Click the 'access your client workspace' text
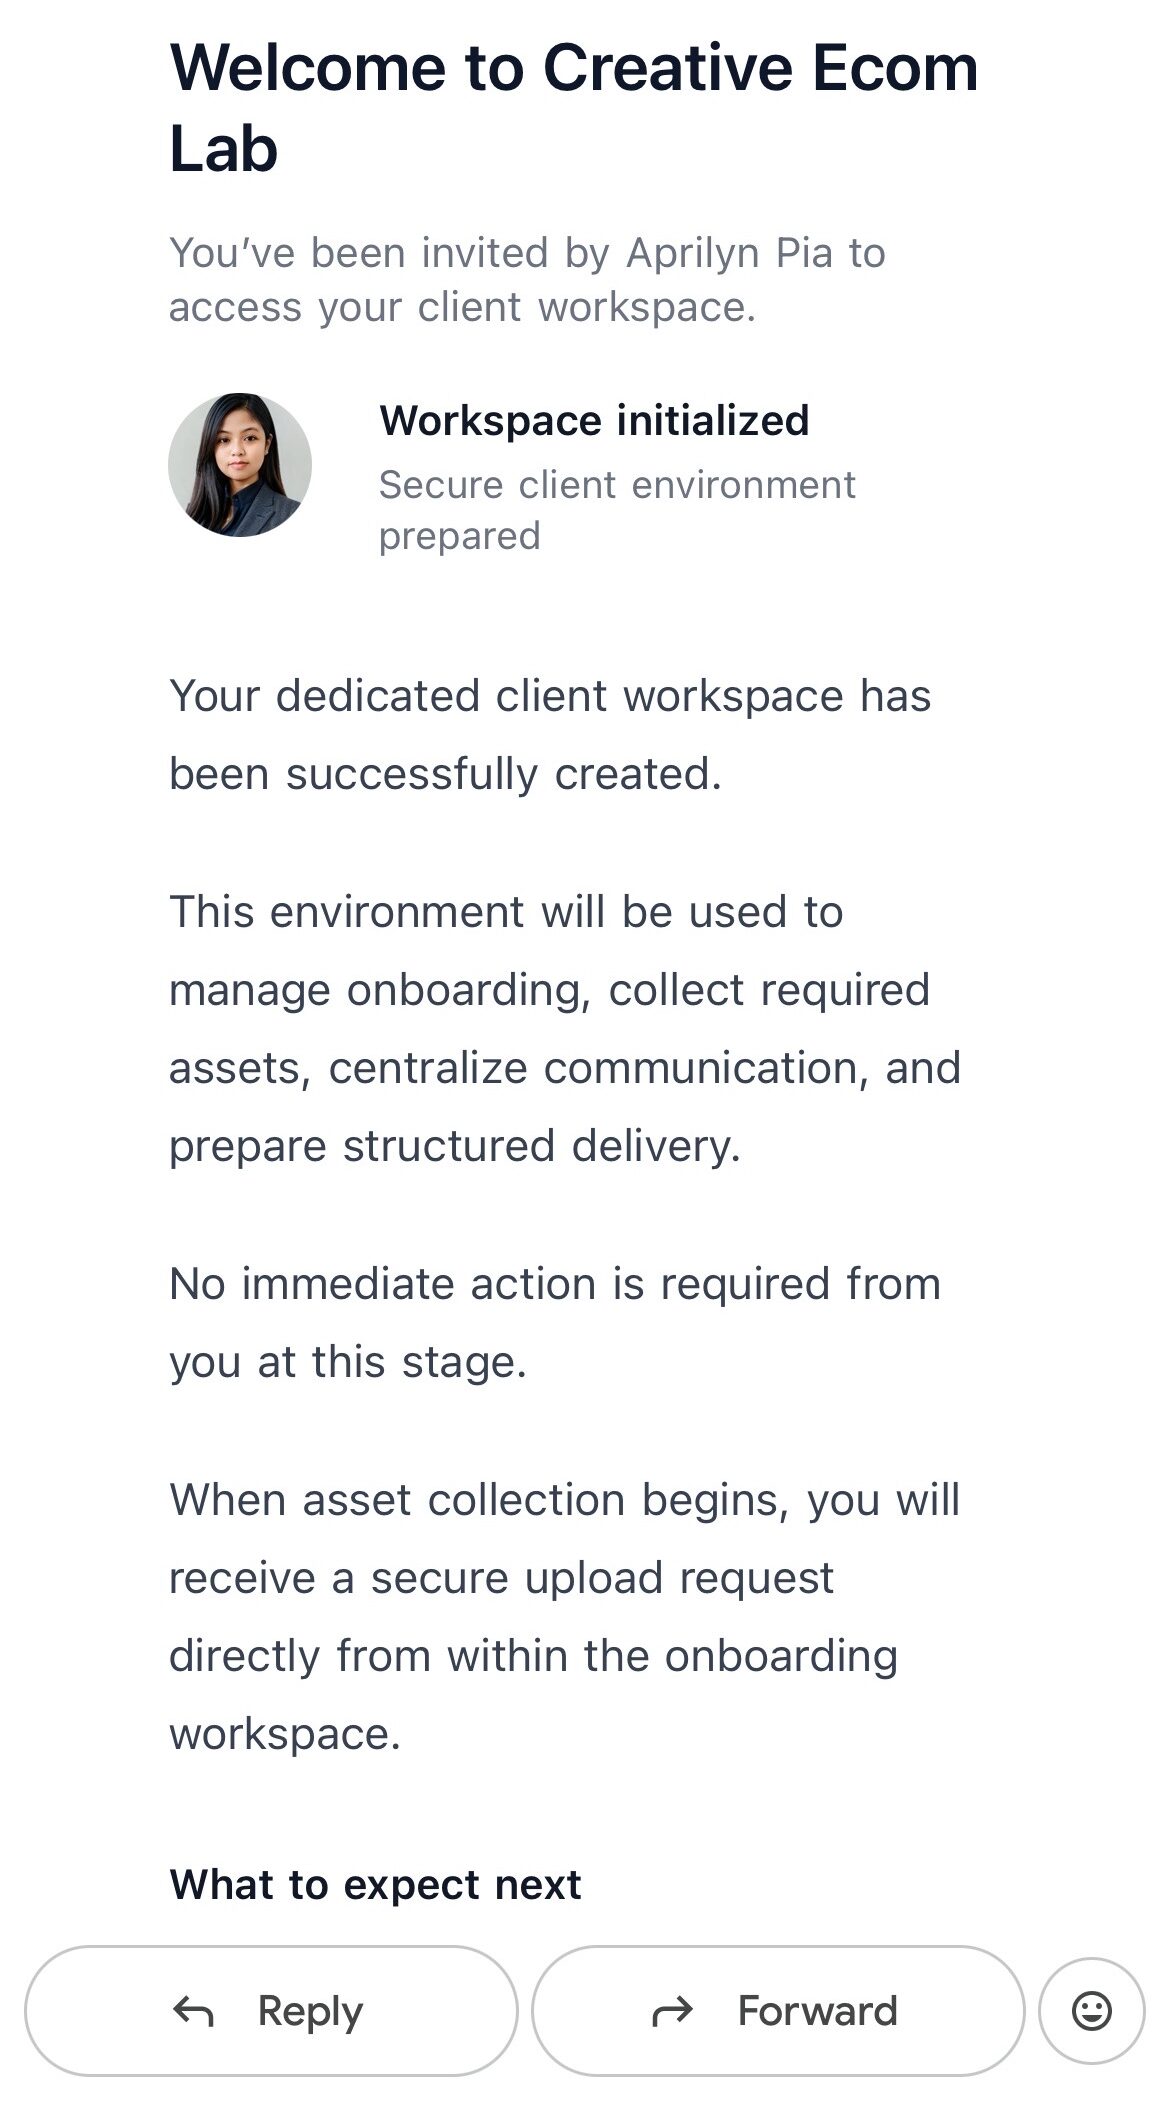The height and width of the screenshot is (2106, 1170). click(462, 307)
